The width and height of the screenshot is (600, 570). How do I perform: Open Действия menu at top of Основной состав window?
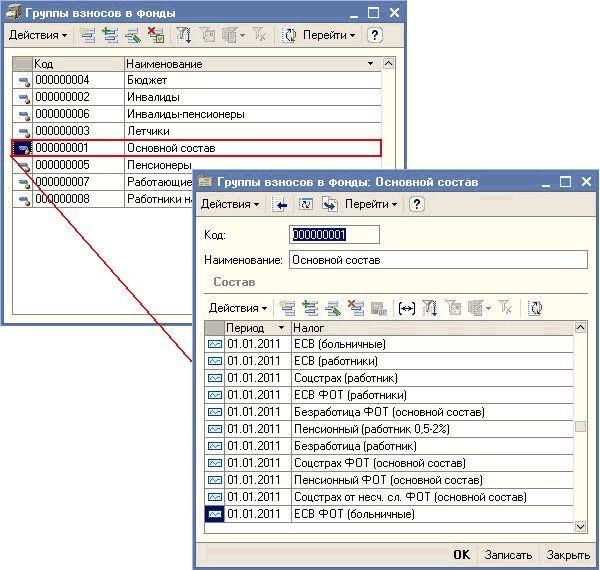click(231, 204)
